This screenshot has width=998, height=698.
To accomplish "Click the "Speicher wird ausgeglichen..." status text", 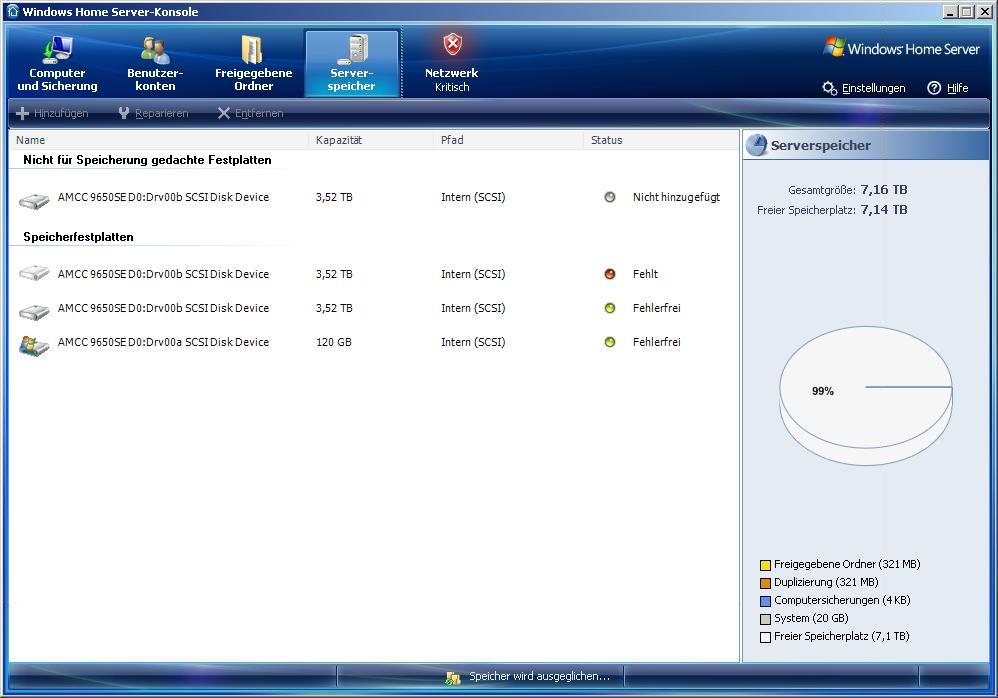I will [540, 676].
